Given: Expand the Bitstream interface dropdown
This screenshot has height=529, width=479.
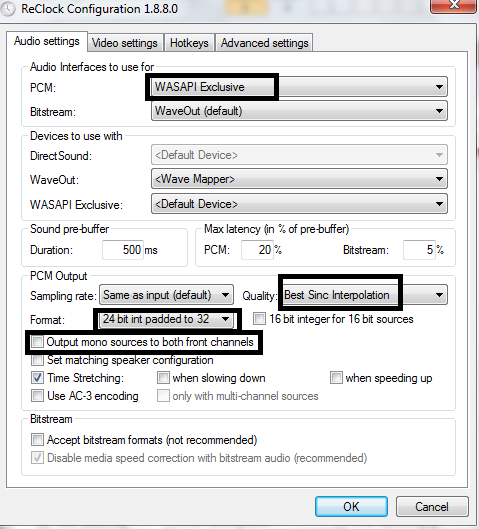Looking at the screenshot, I should tap(299, 111).
